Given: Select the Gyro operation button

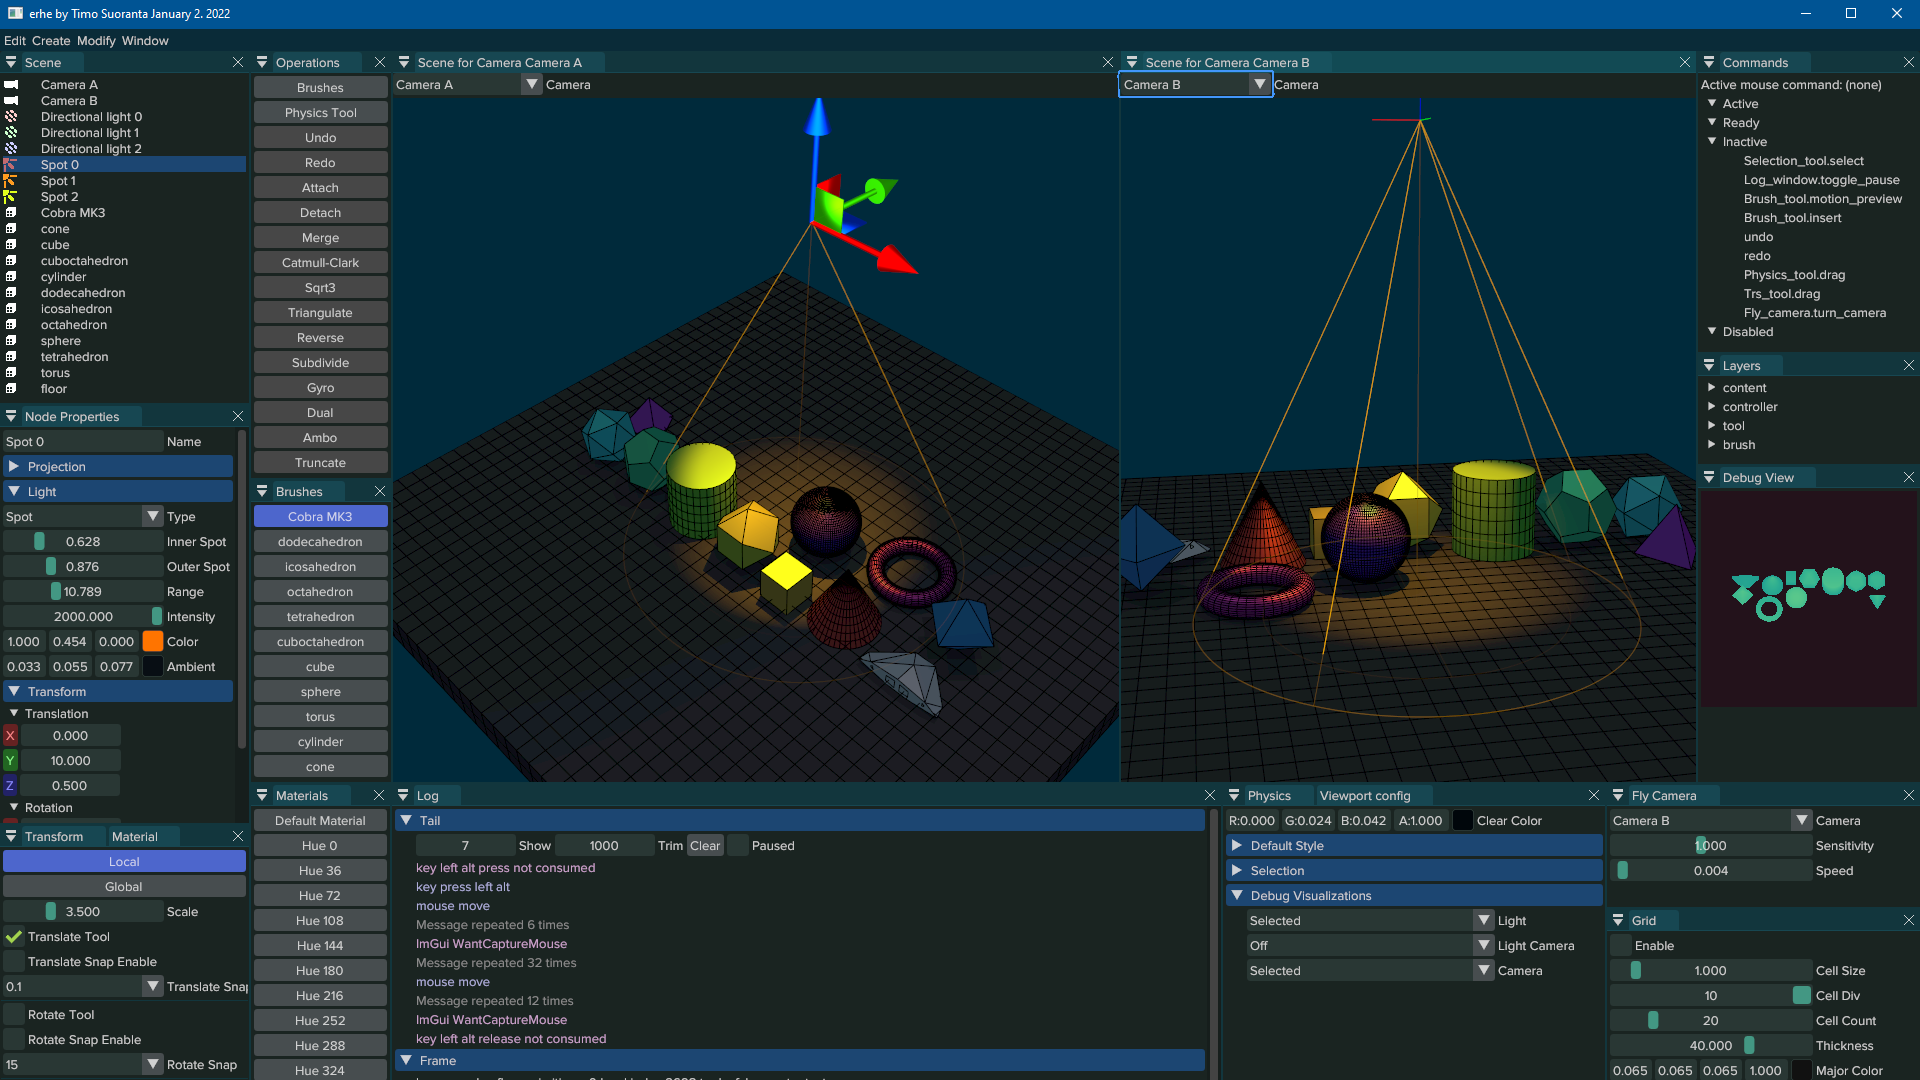Looking at the screenshot, I should coord(319,386).
